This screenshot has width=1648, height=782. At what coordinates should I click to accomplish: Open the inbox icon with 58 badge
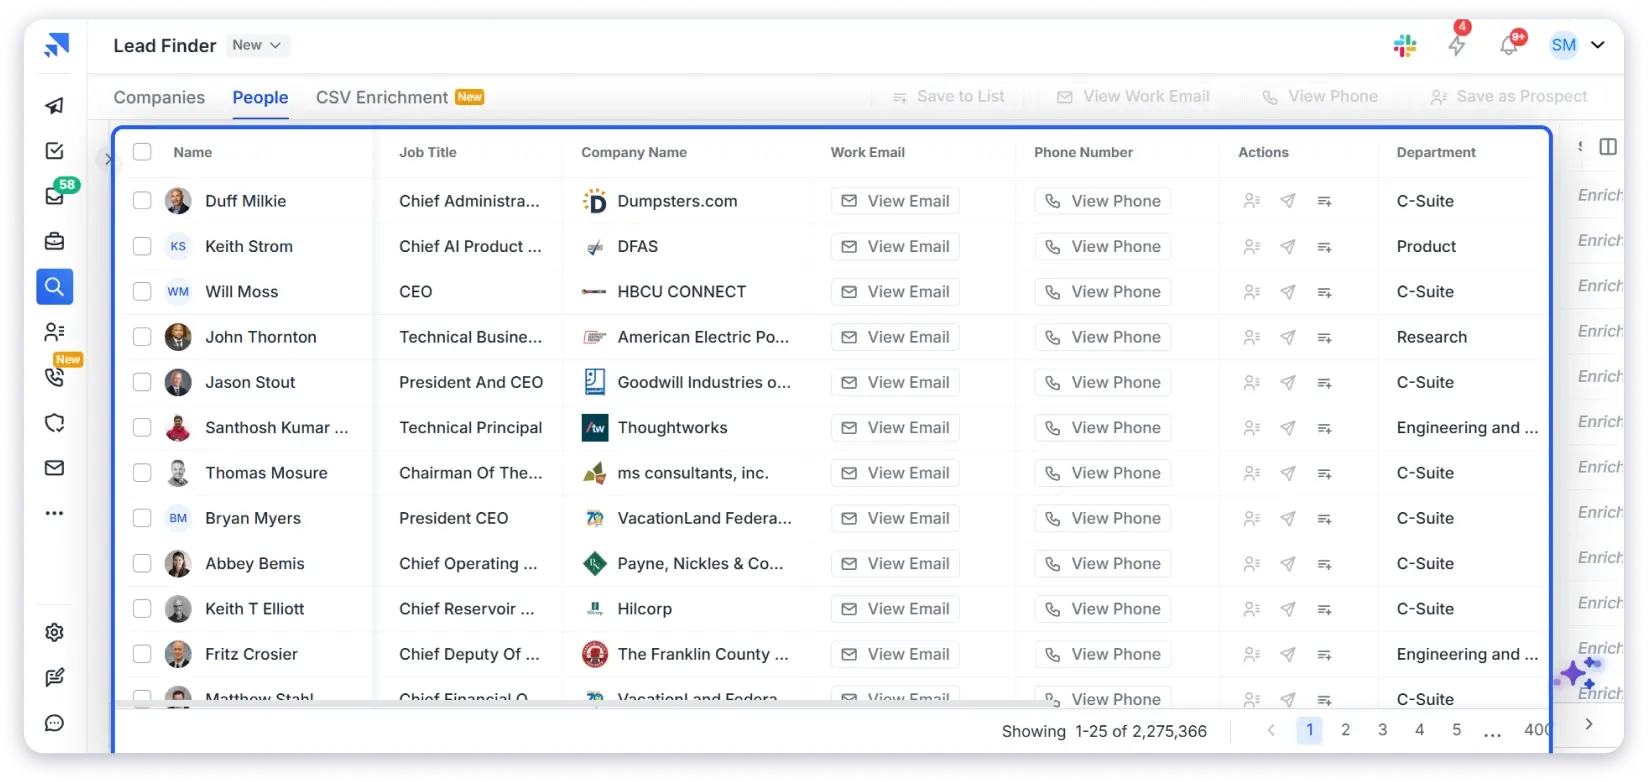[55, 196]
